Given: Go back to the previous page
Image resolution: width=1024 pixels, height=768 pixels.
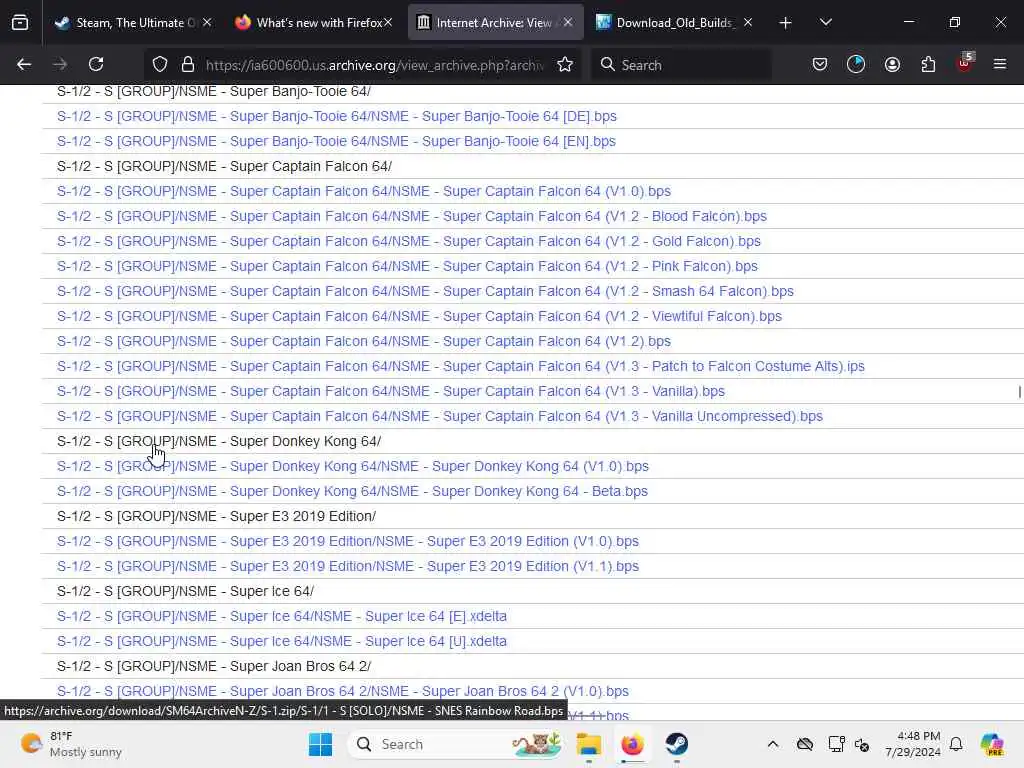Looking at the screenshot, I should pos(24,65).
